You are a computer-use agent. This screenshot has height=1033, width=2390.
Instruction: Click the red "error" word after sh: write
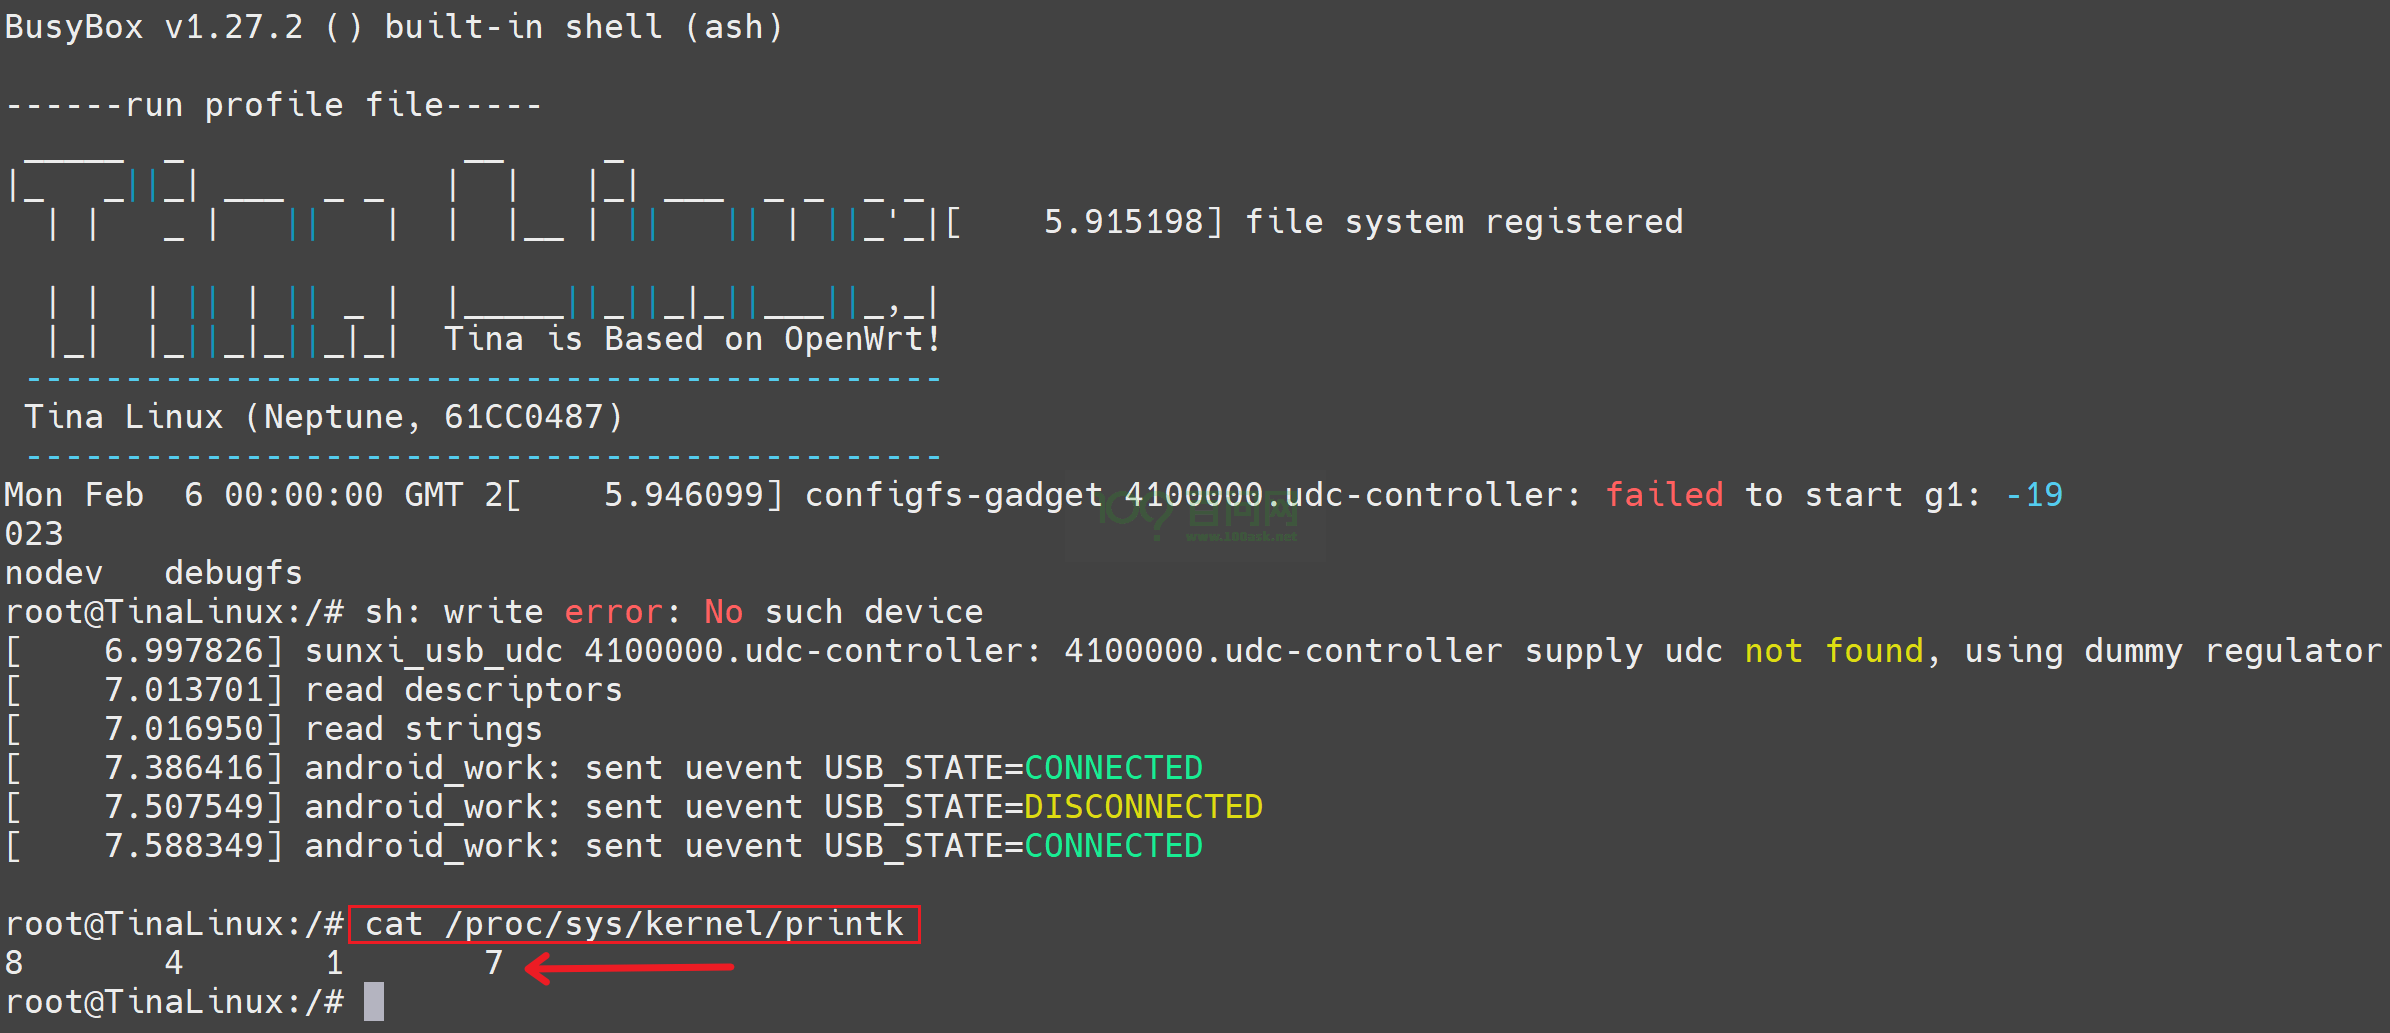tap(613, 612)
